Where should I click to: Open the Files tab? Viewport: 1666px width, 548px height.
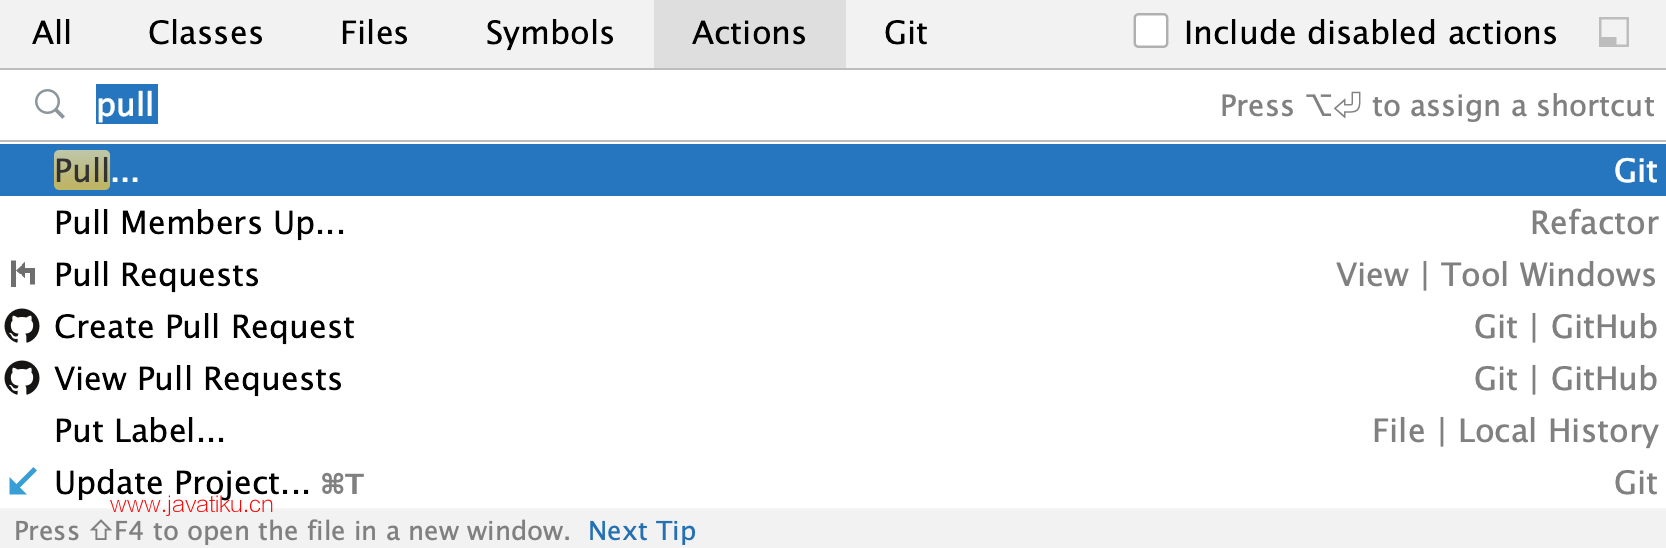point(374,33)
